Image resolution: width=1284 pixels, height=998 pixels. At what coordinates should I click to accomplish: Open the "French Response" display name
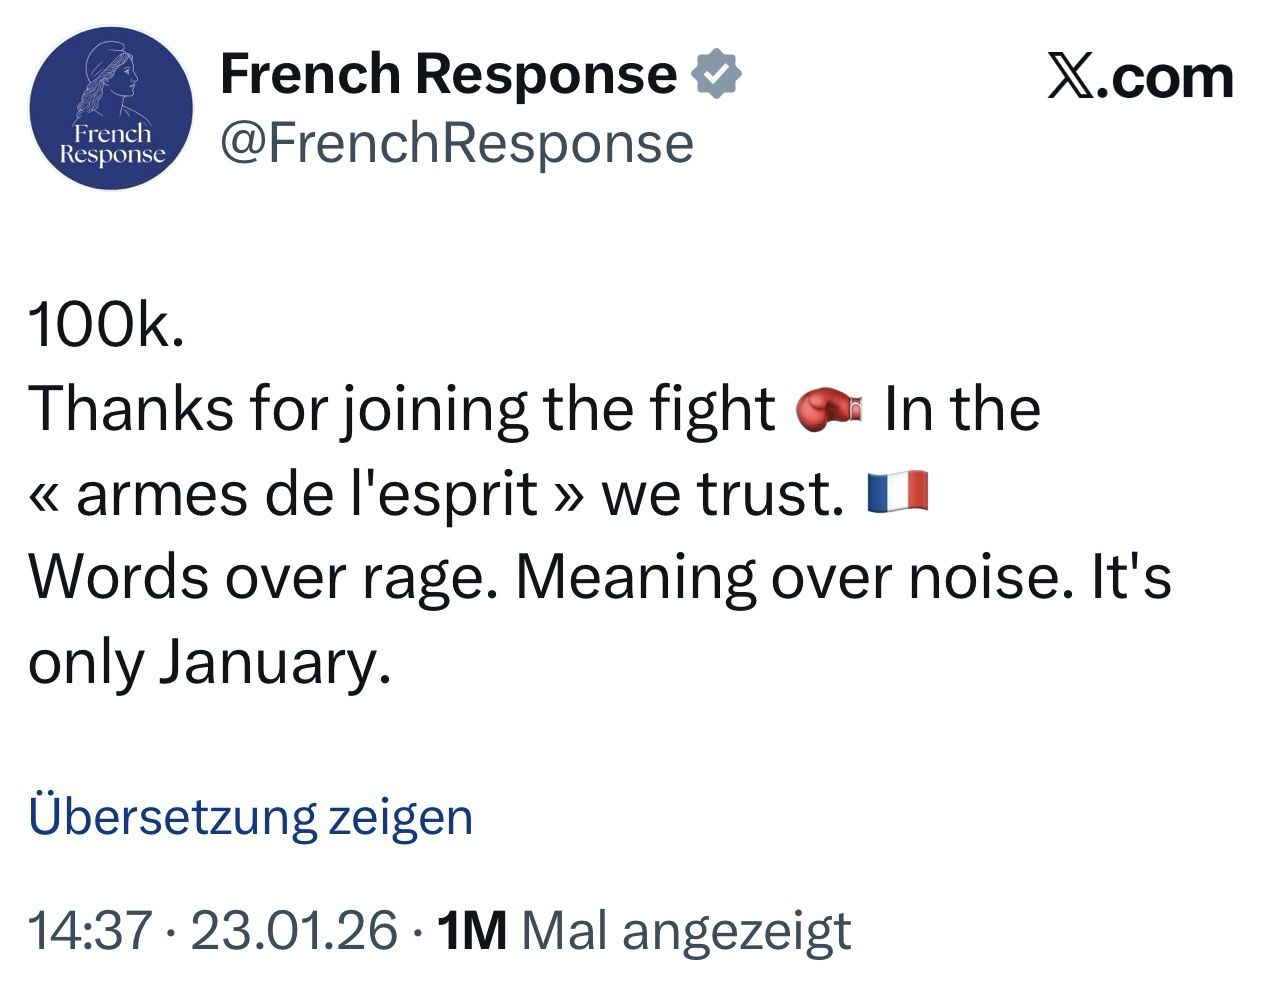pos(448,74)
